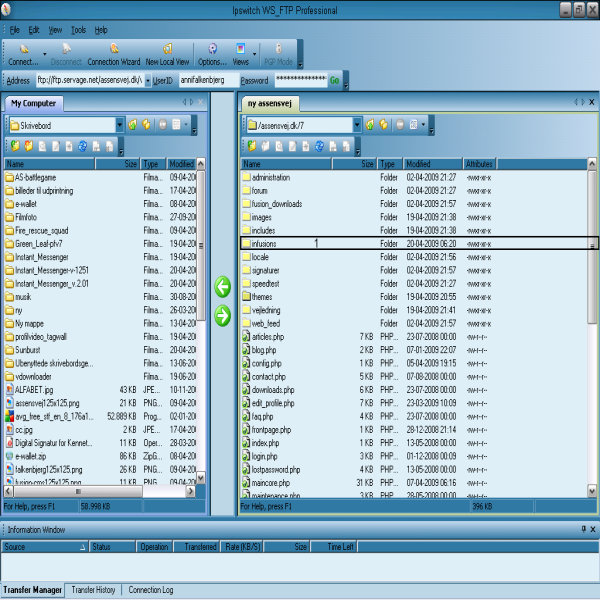The width and height of the screenshot is (600, 600).
Task: Open the Tools menu
Action: [x=78, y=30]
